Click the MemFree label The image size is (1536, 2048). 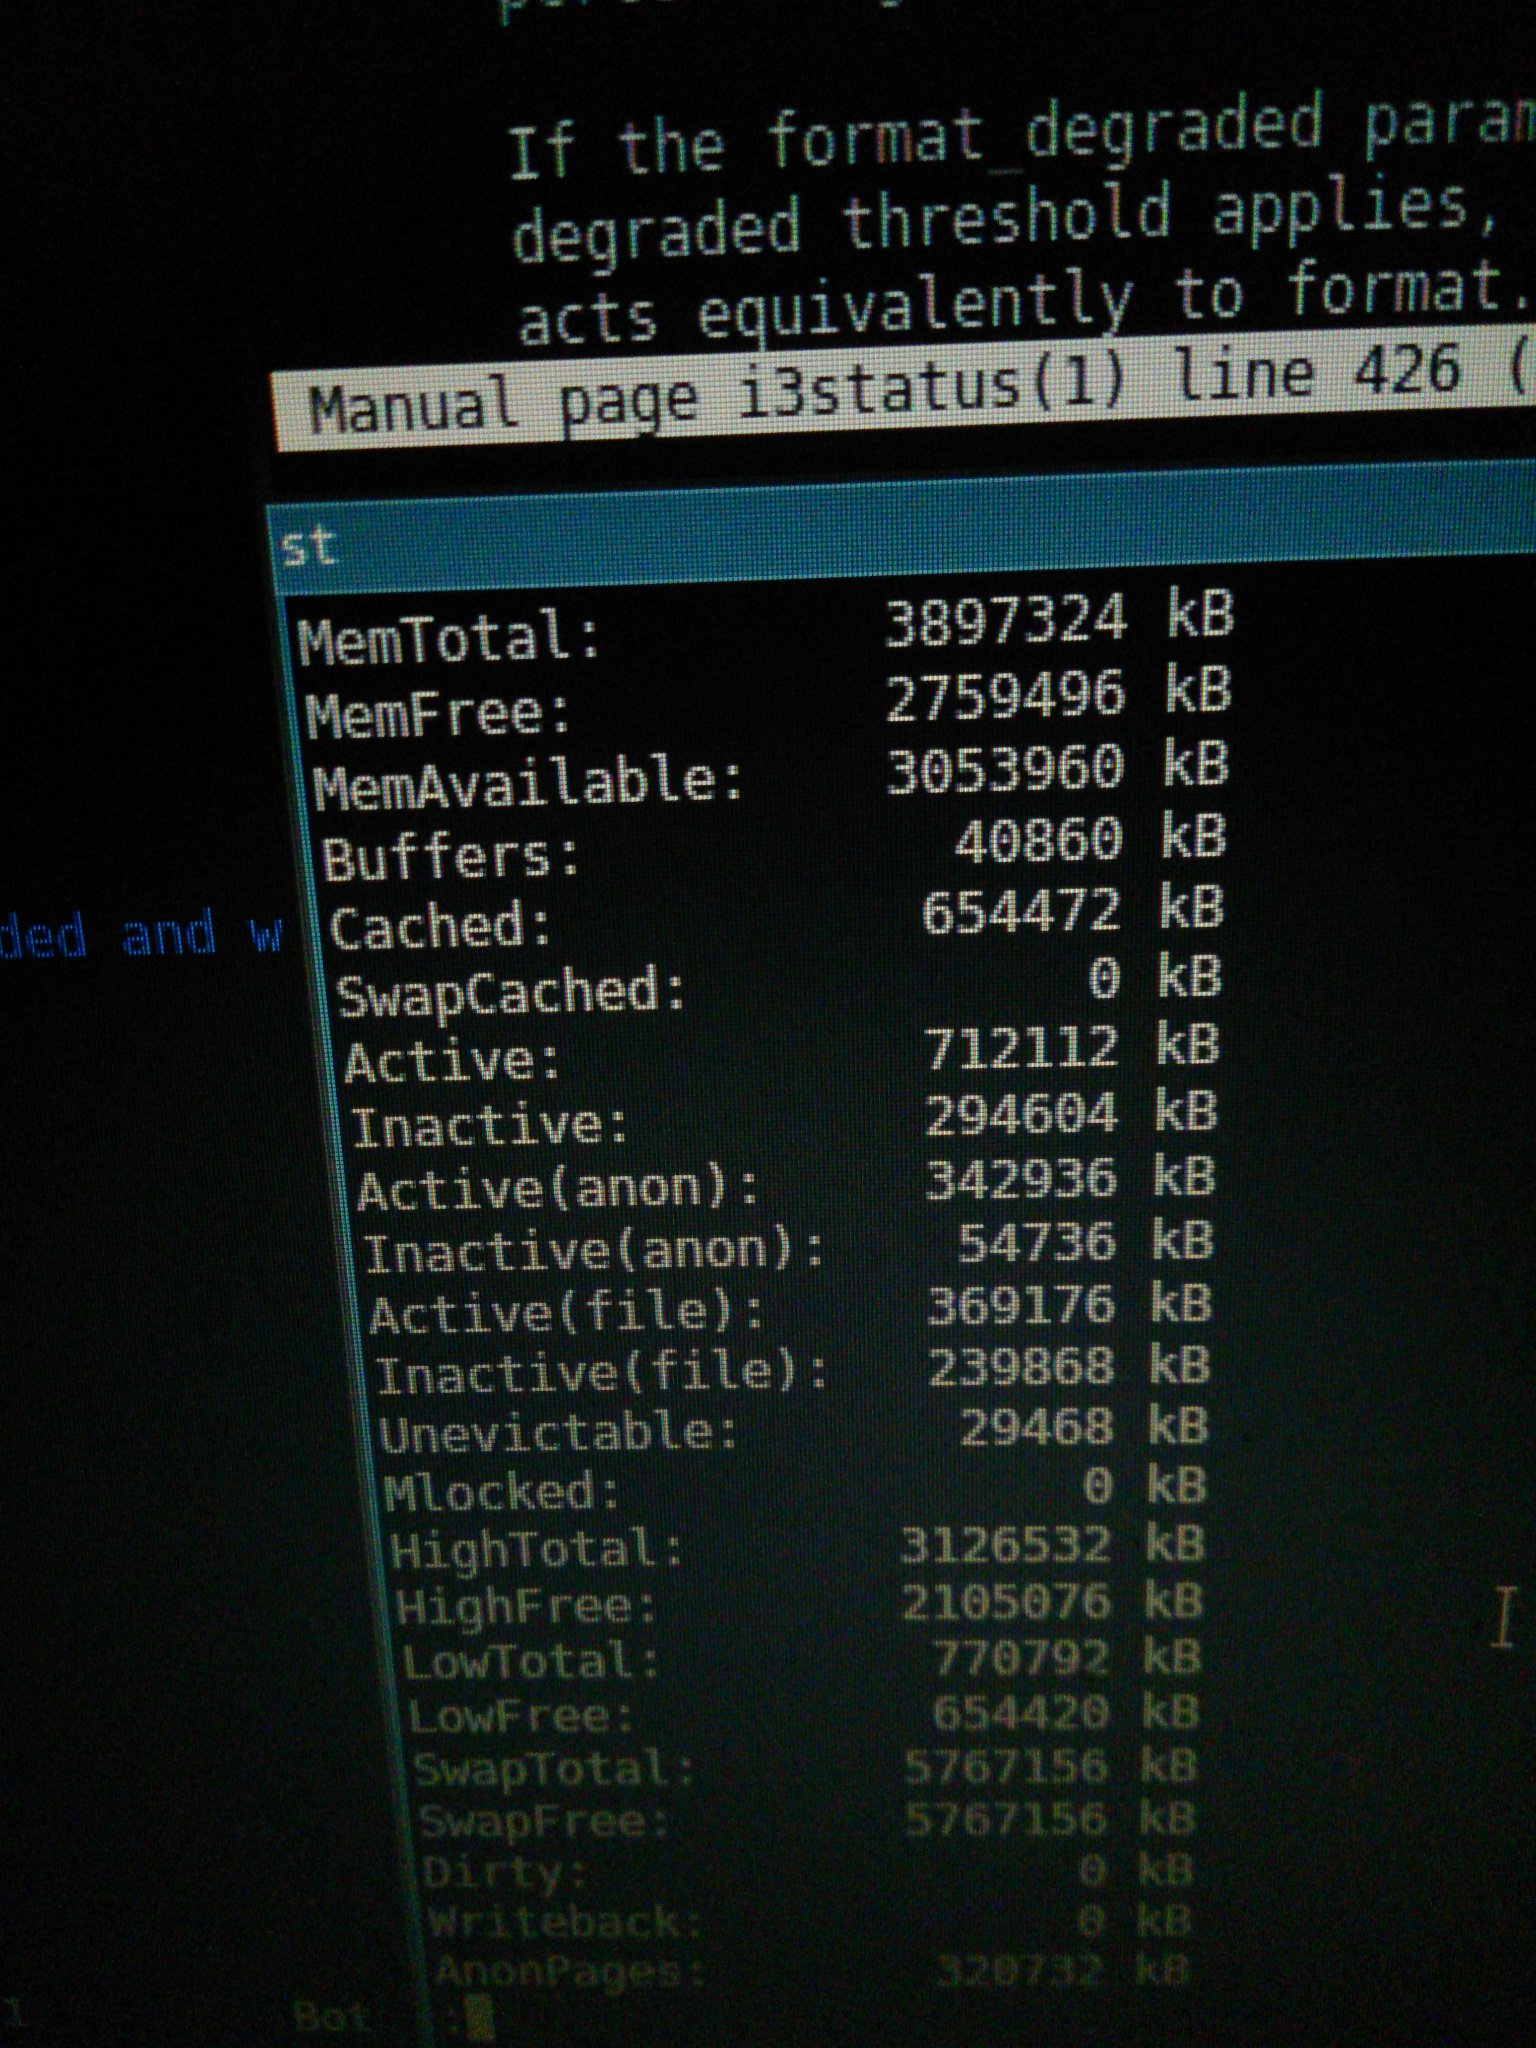click(x=437, y=714)
